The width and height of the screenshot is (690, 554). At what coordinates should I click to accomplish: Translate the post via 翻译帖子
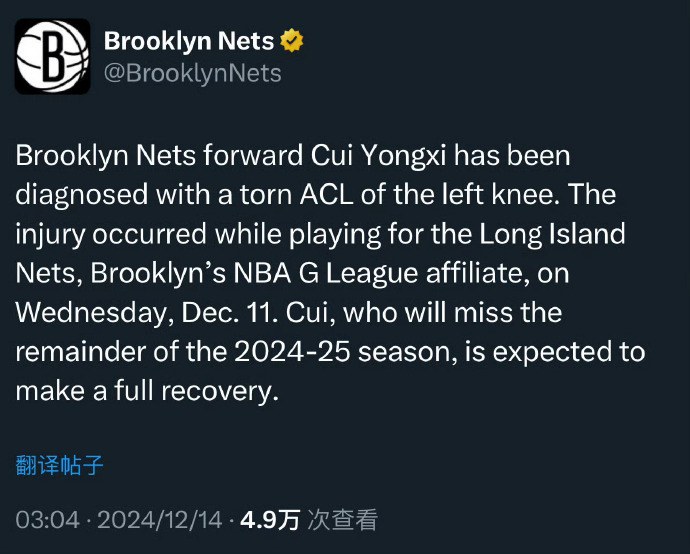(59, 465)
